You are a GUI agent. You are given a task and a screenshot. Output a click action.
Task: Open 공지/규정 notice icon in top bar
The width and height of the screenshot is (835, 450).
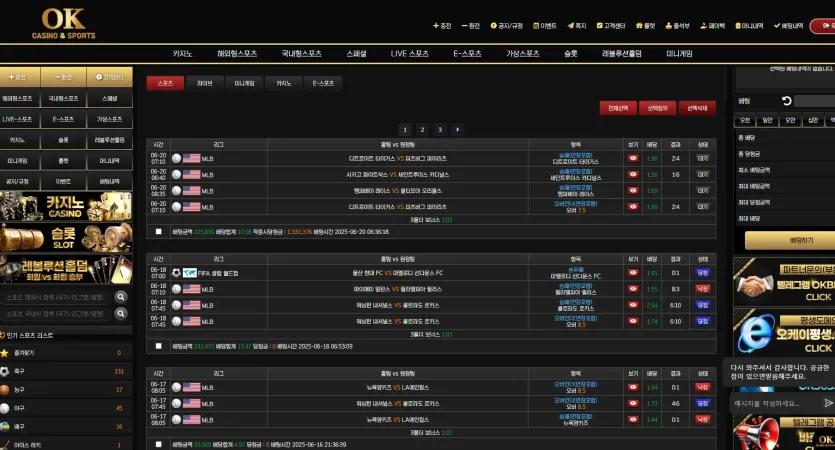[493, 26]
